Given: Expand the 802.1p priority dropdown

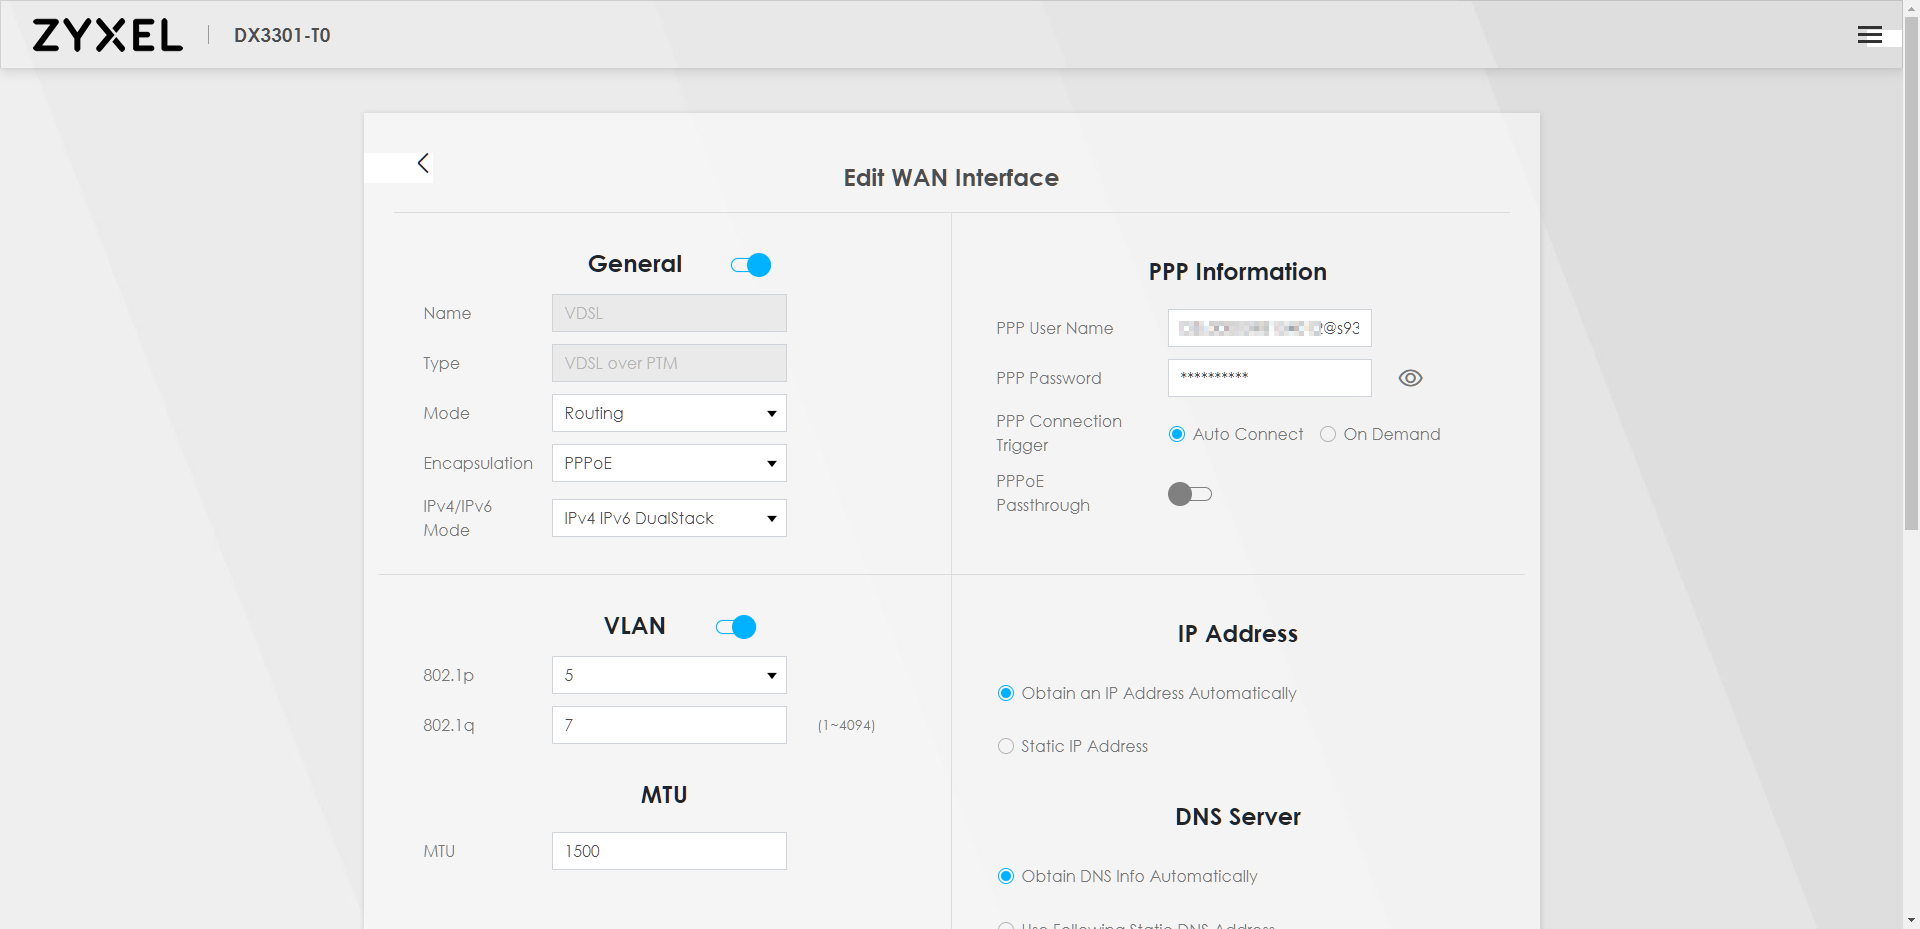Looking at the screenshot, I should [x=669, y=675].
